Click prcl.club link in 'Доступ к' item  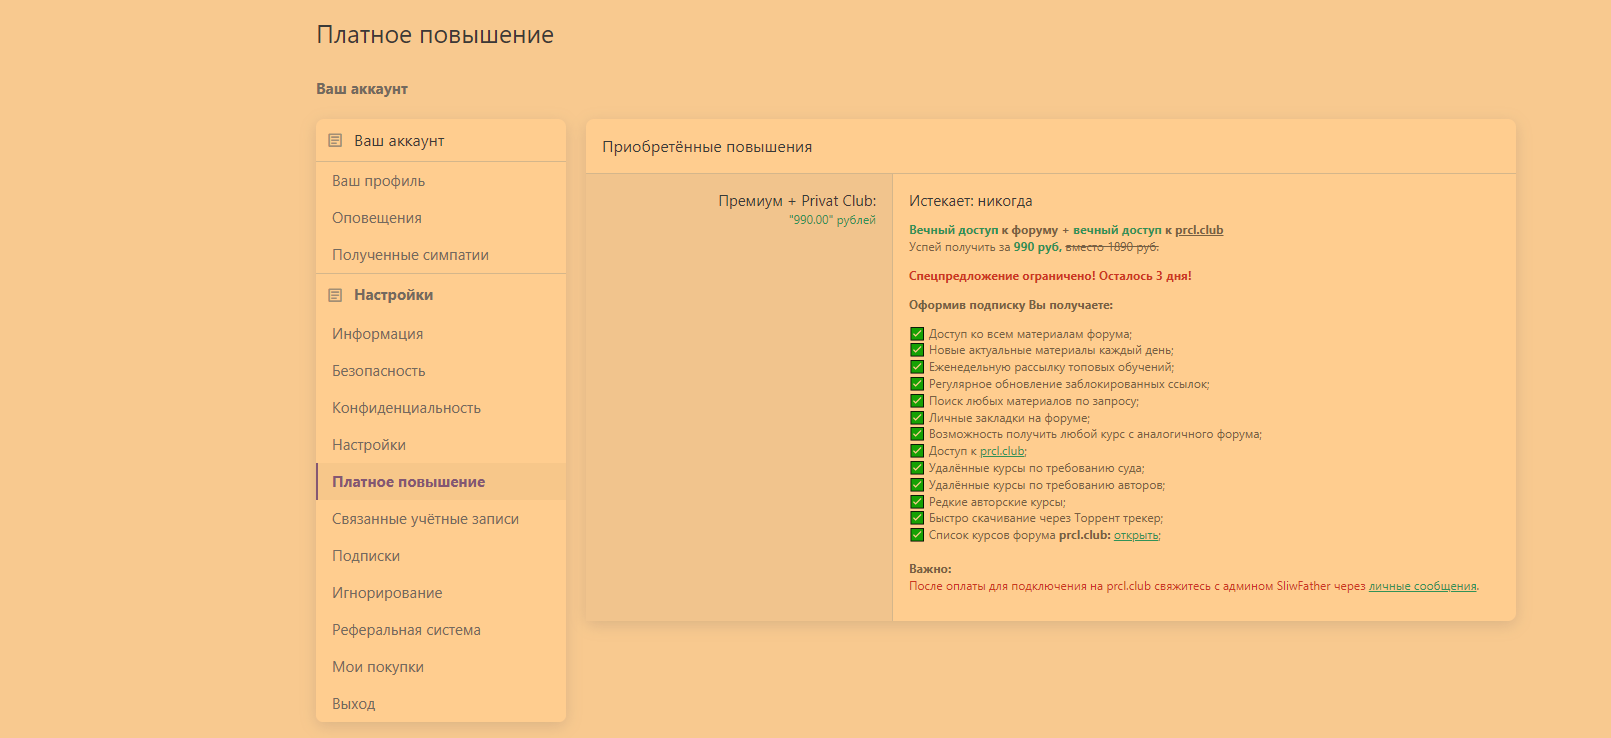(x=1002, y=451)
